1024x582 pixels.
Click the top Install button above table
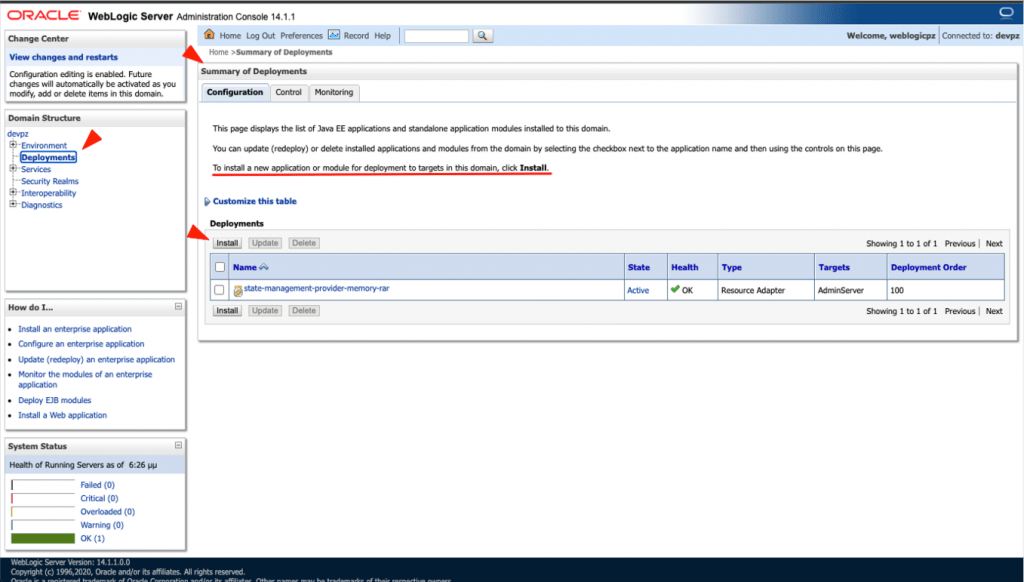[227, 243]
